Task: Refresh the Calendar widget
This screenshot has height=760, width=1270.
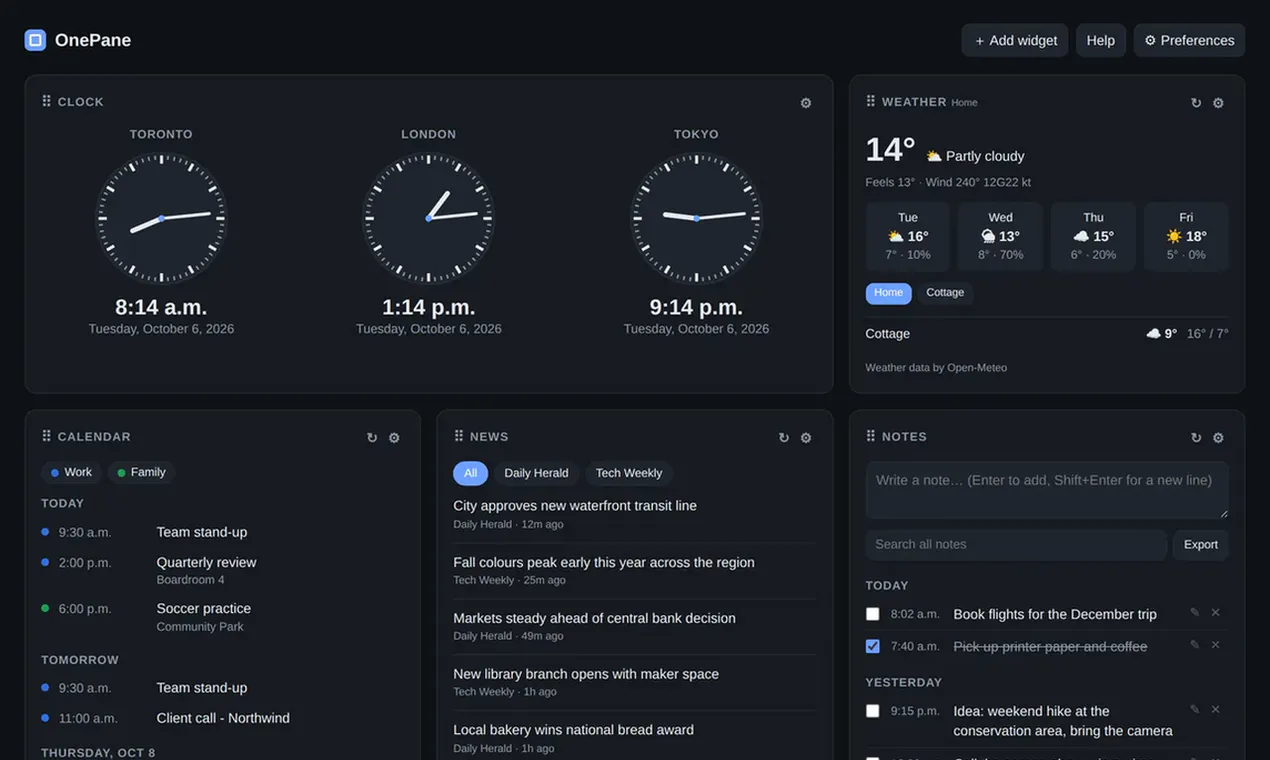Action: 372,438
